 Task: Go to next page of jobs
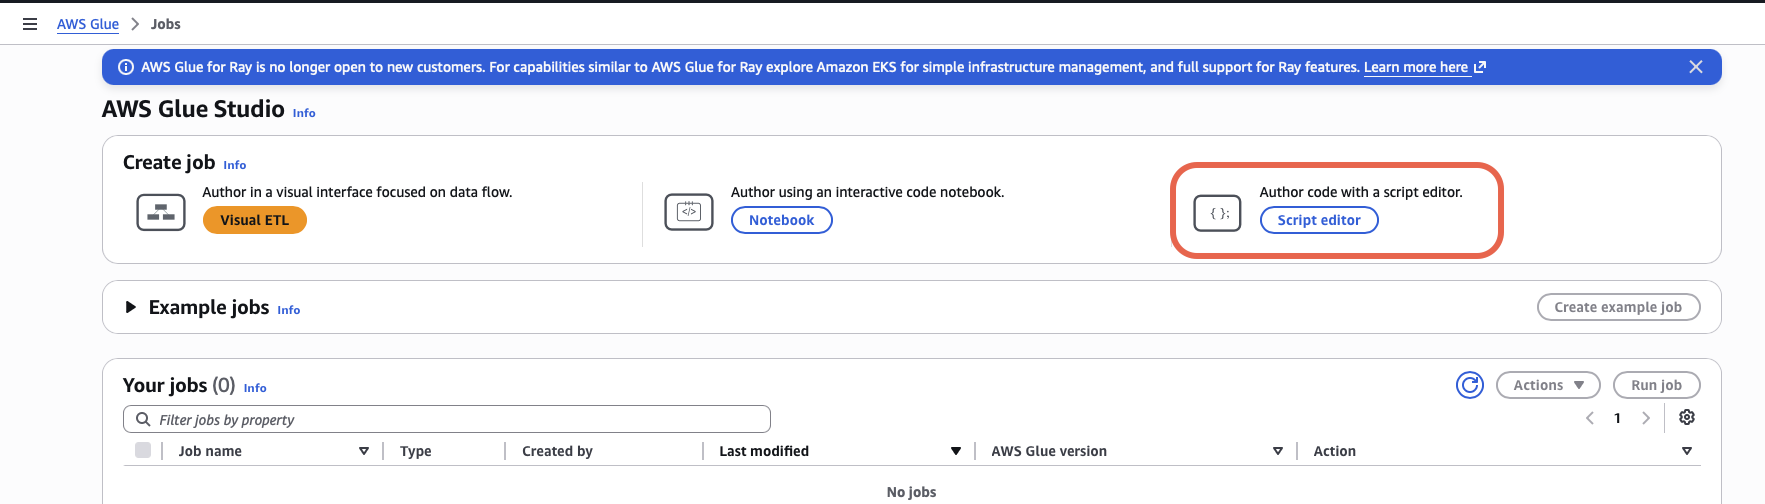(1646, 418)
